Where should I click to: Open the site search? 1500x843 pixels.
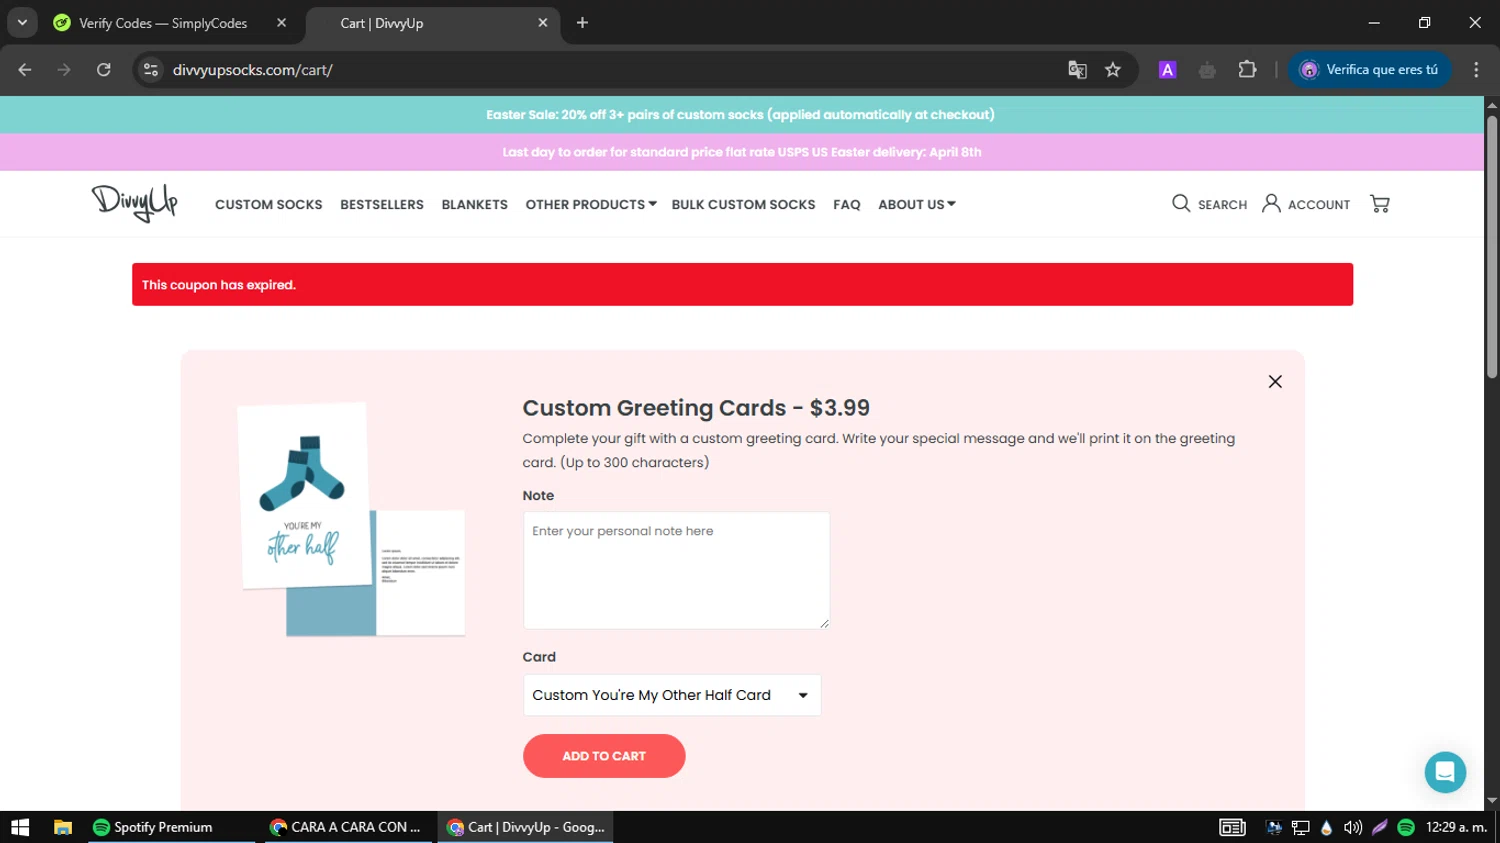(x=1209, y=204)
